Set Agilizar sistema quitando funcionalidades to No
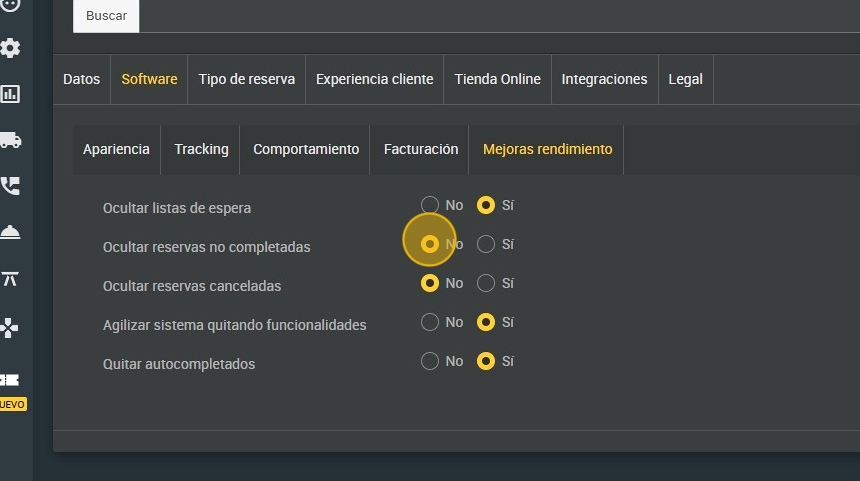This screenshot has height=481, width=860. tap(430, 322)
